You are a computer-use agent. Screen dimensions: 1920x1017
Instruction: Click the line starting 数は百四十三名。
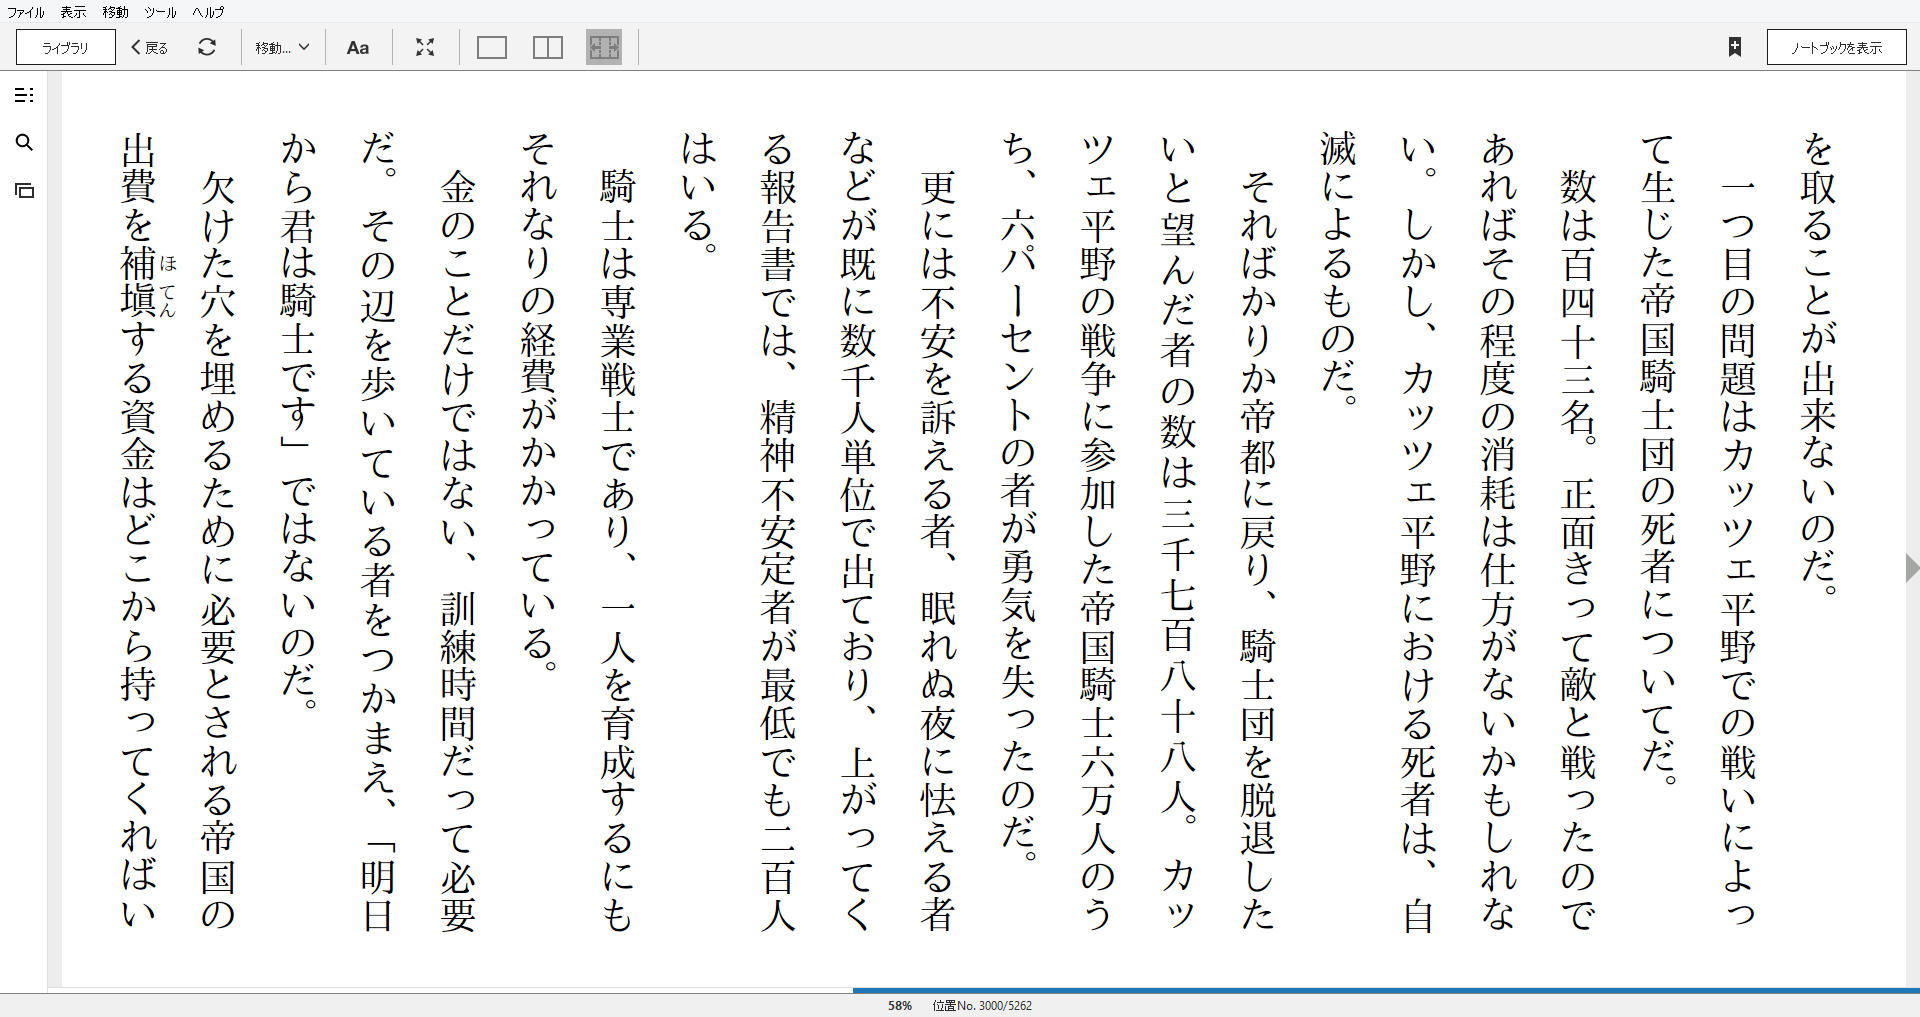1578,549
